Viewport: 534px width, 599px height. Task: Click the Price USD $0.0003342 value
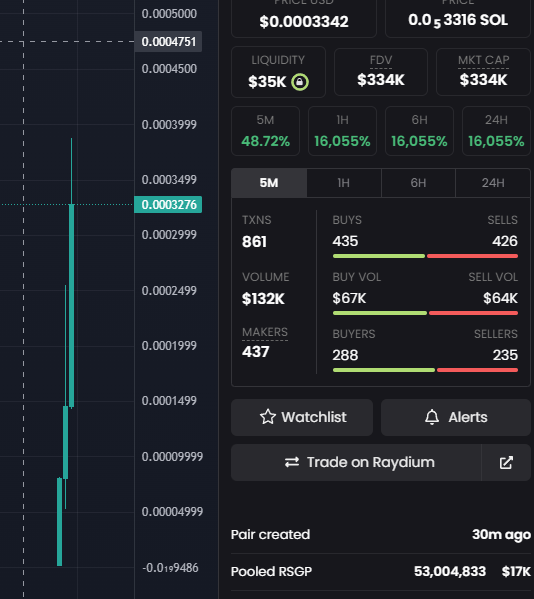coord(304,22)
